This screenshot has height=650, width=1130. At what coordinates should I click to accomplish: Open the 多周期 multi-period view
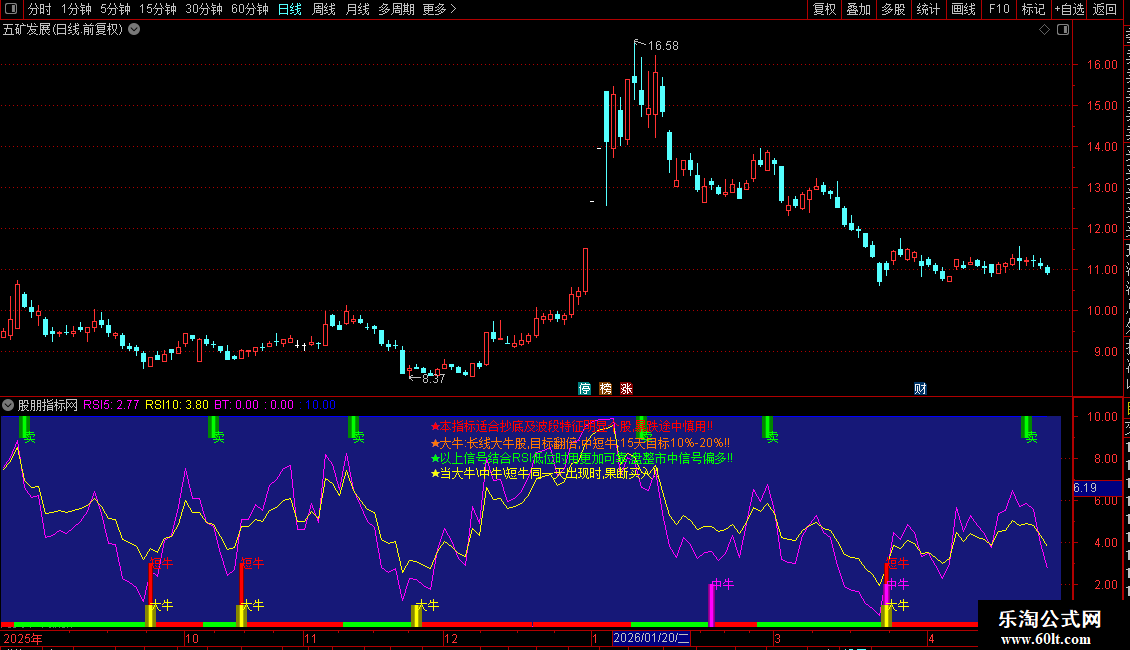tap(396, 9)
